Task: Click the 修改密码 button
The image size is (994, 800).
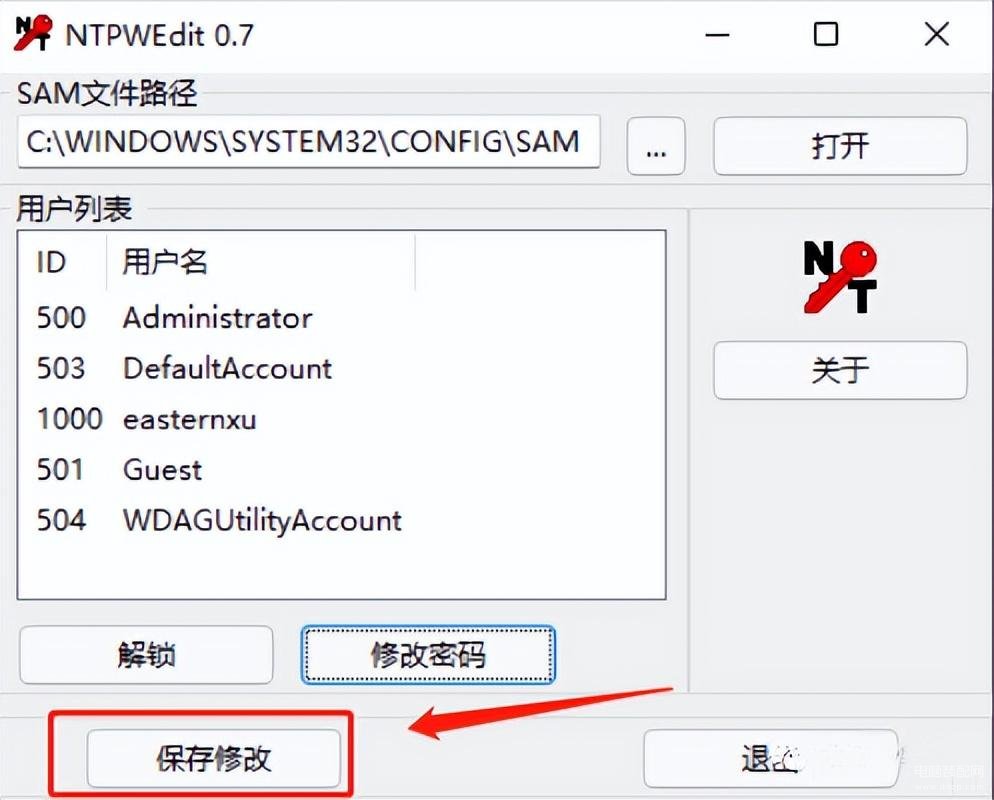Action: tap(428, 655)
